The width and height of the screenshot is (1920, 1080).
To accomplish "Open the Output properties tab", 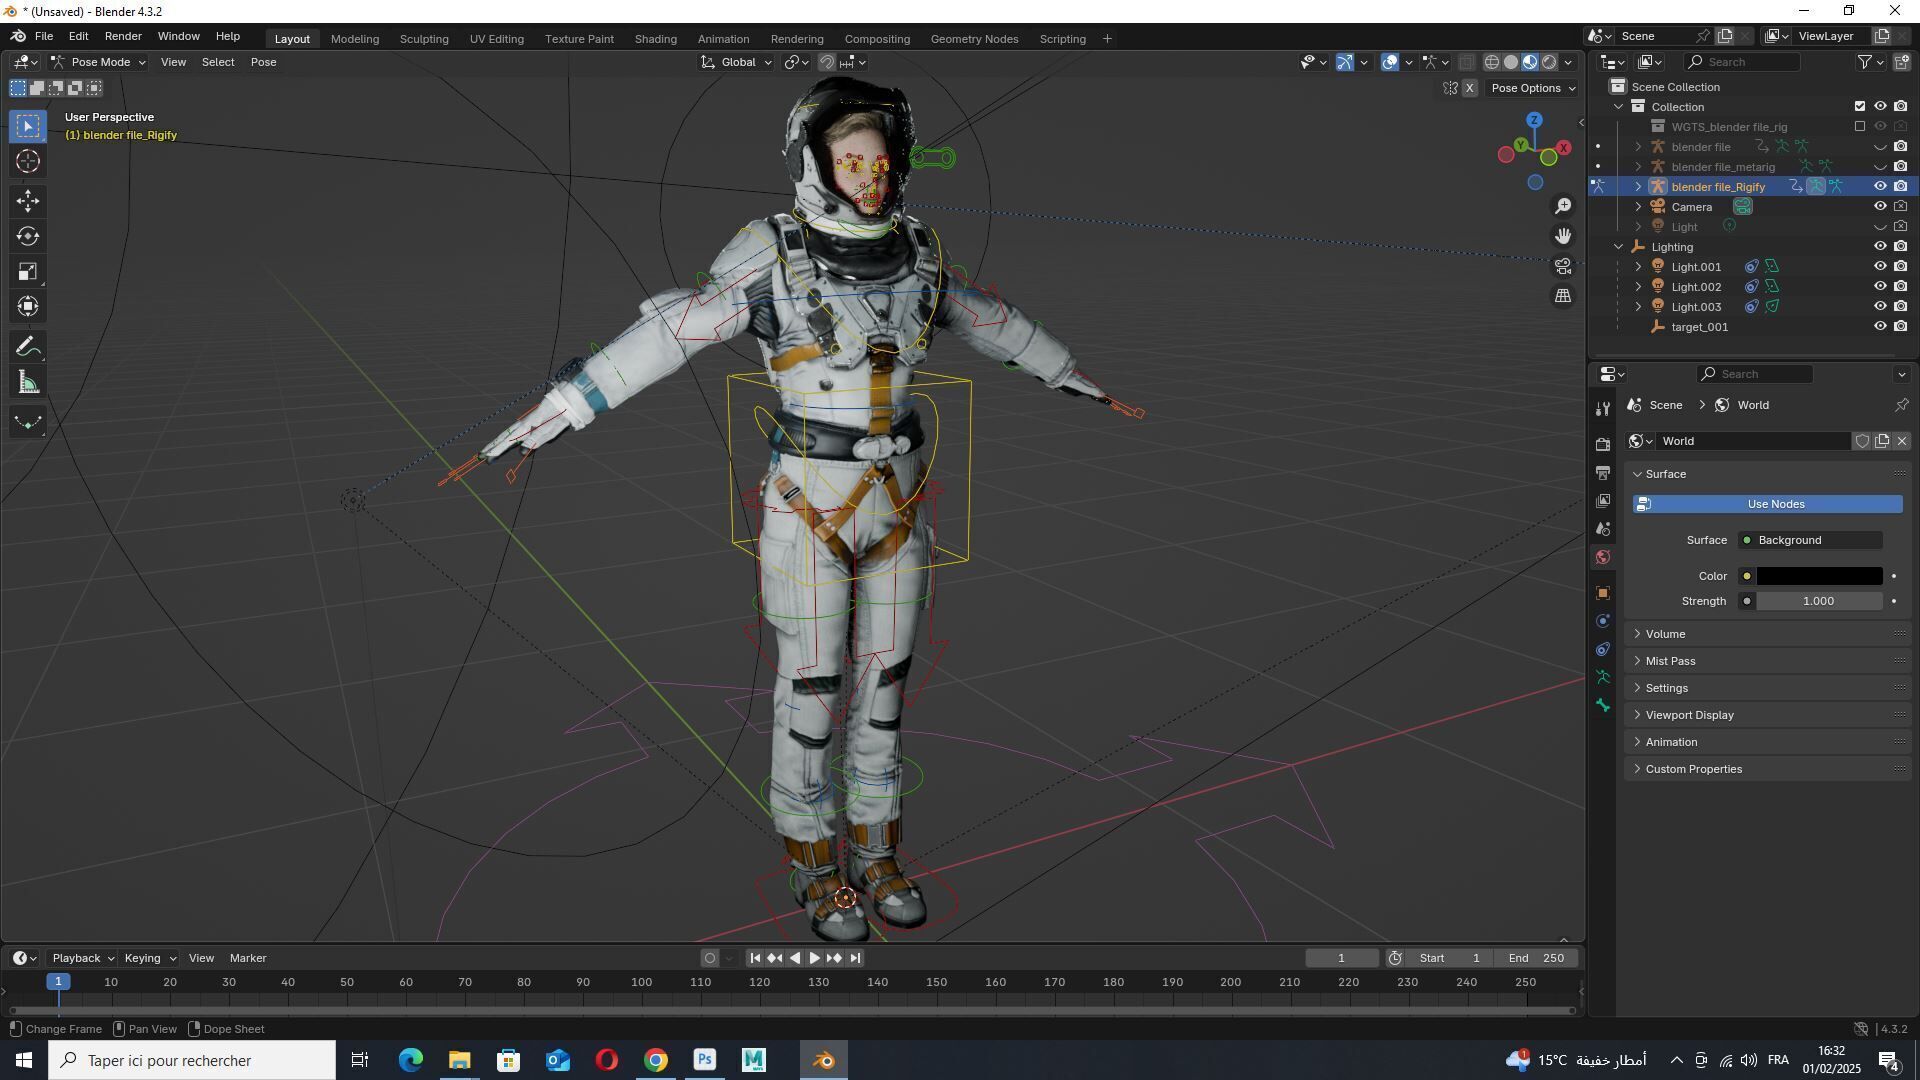I will click(1603, 472).
